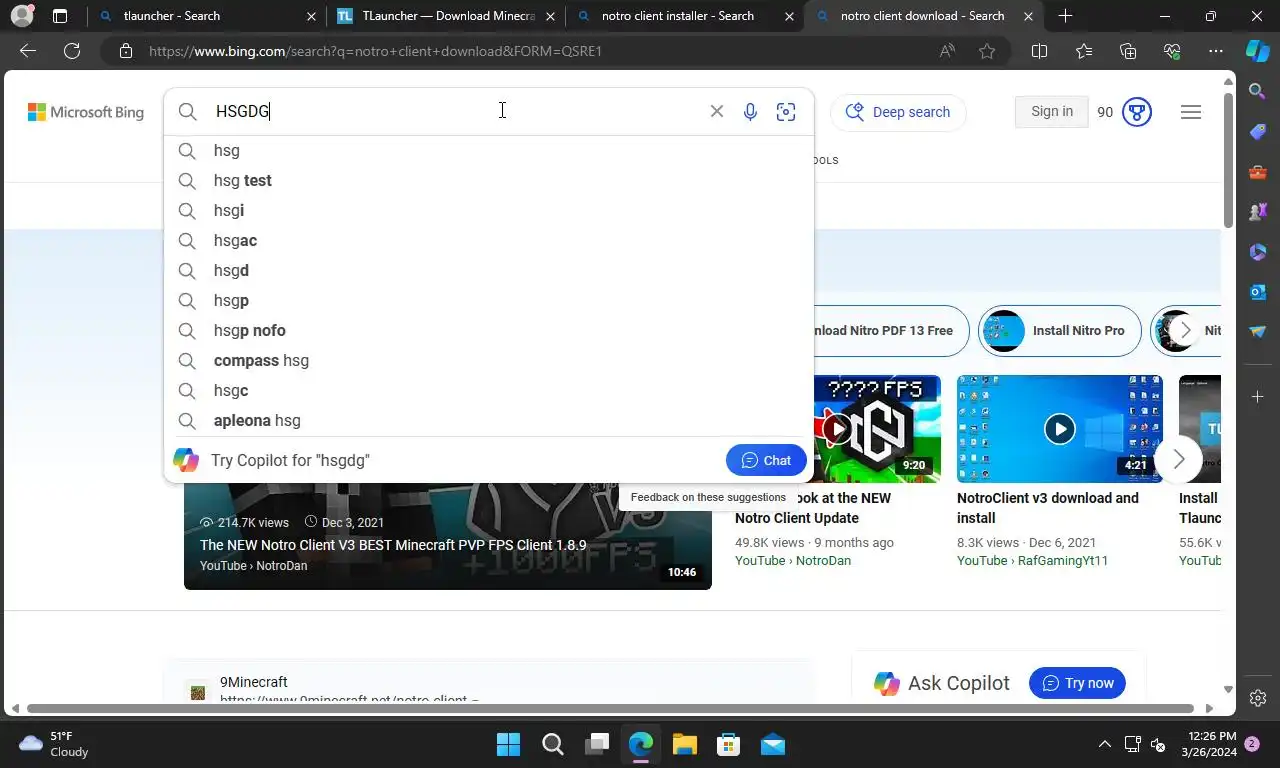The width and height of the screenshot is (1280, 768).
Task: Open Microsoft 365 icon in the sidebar
Action: tap(1258, 252)
